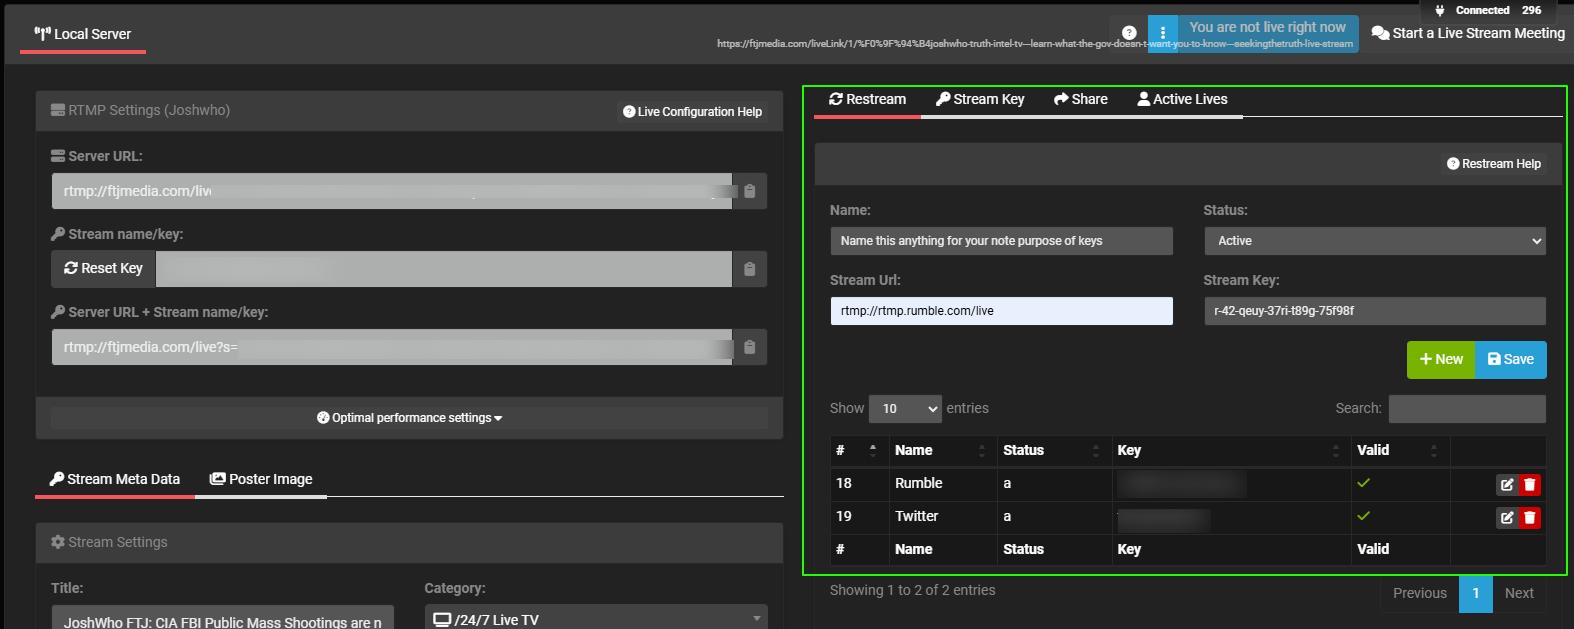Viewport: 1574px width, 629px height.
Task: Copy the Server URL + Stream key combined
Action: (x=749, y=347)
